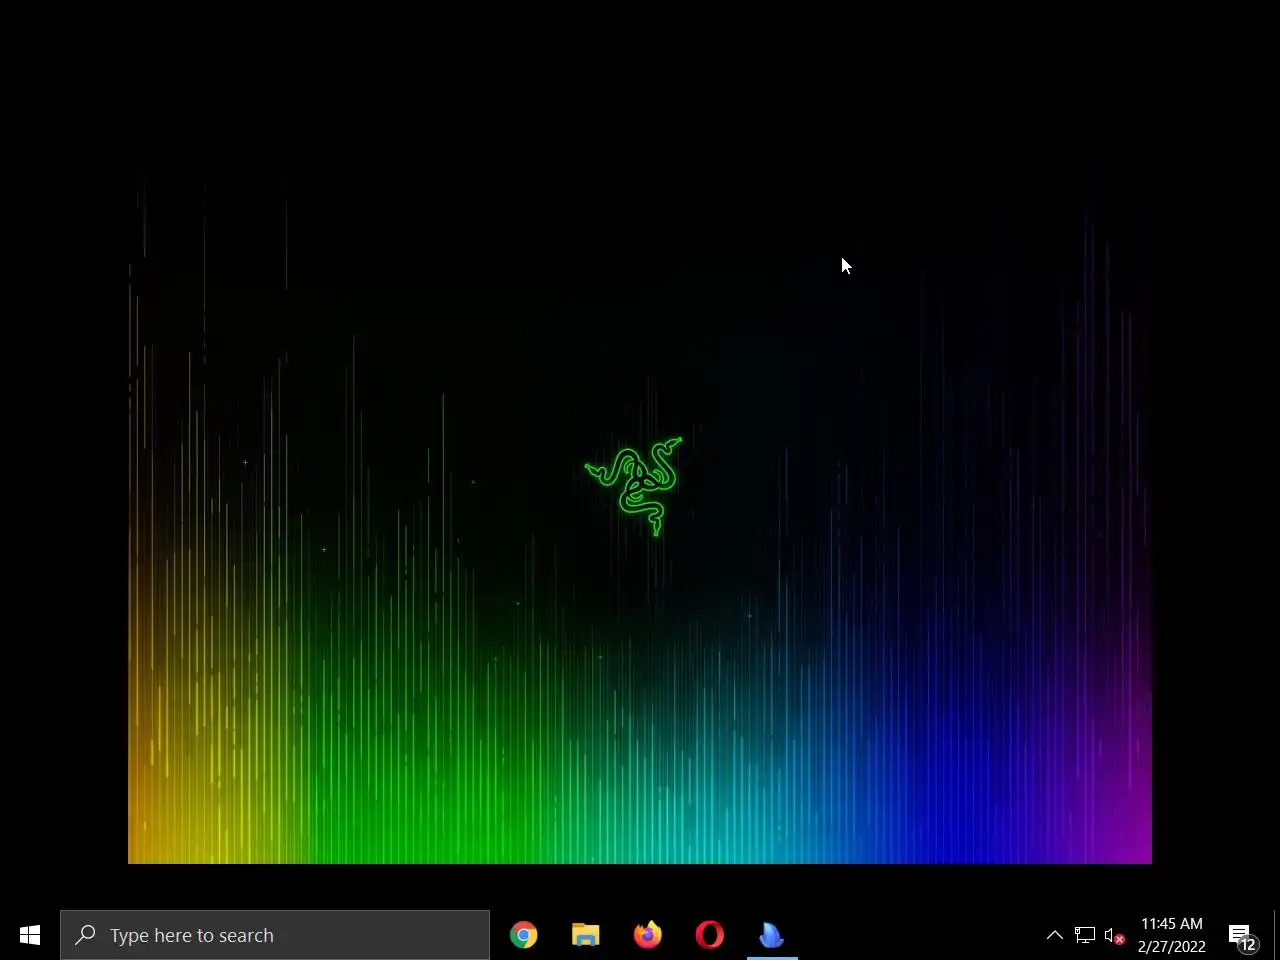Open network status in the tray
Viewport: 1280px width, 960px height.
[x=1085, y=935]
